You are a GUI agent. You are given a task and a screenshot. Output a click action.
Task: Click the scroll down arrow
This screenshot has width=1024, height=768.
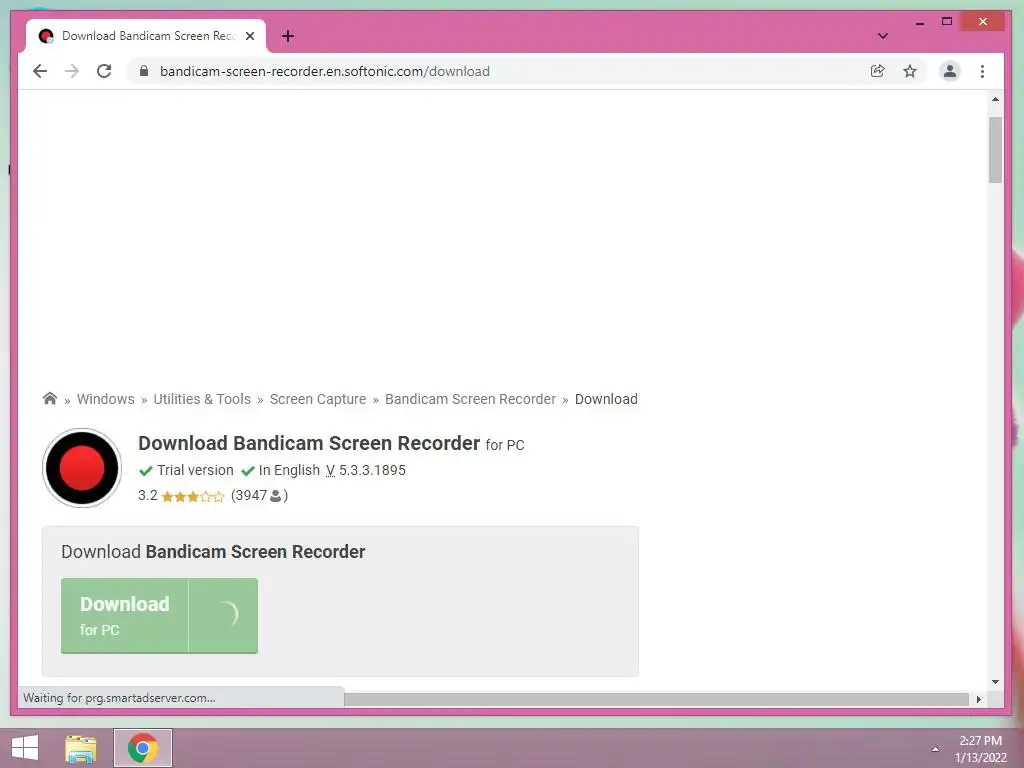995,682
